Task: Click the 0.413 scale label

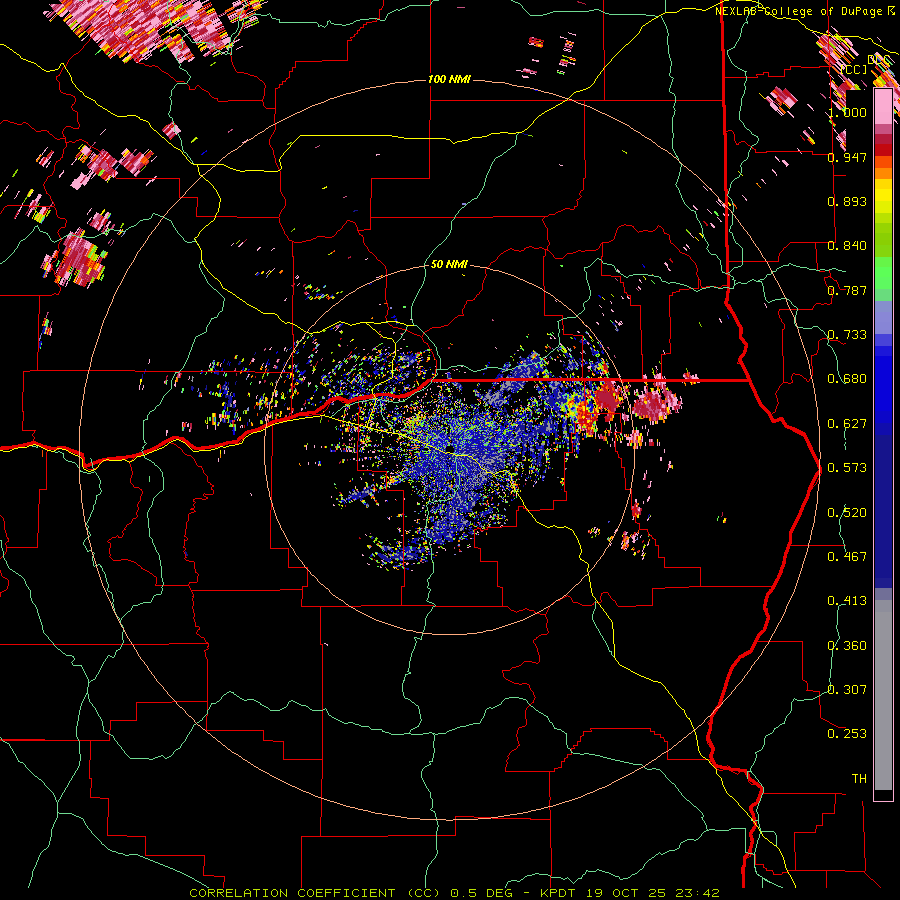Action: pyautogui.click(x=847, y=601)
